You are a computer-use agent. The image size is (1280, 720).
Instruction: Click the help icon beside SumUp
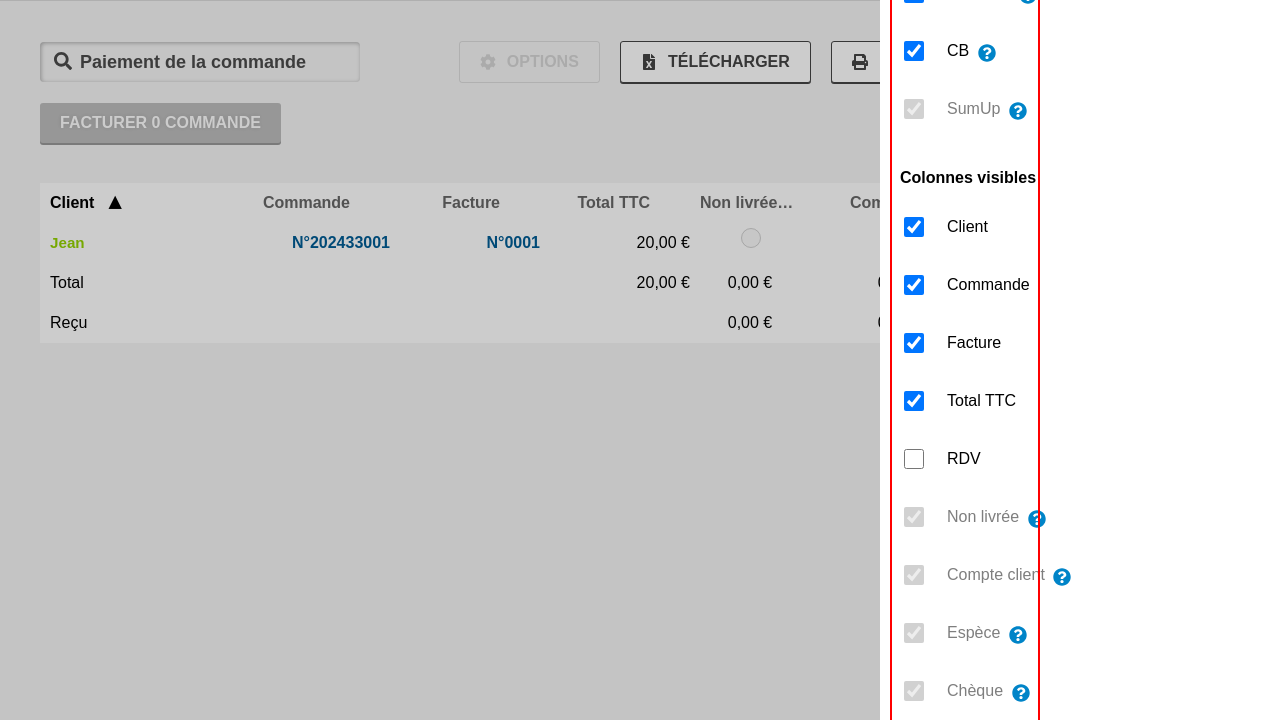(1018, 111)
